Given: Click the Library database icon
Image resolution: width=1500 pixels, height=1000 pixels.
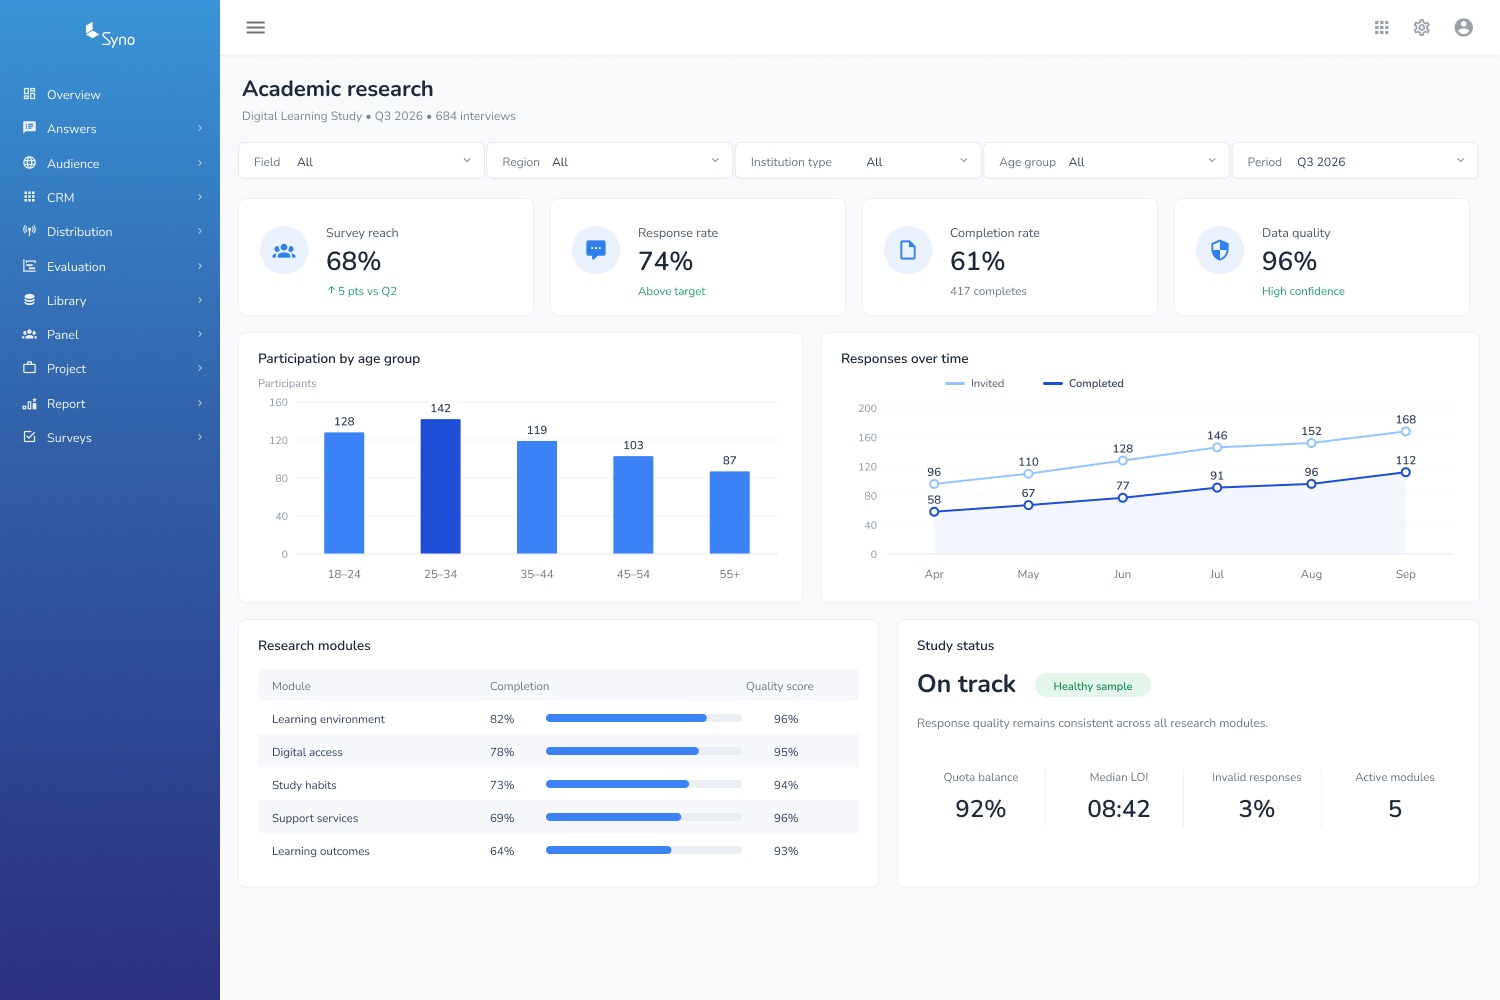Looking at the screenshot, I should [29, 300].
